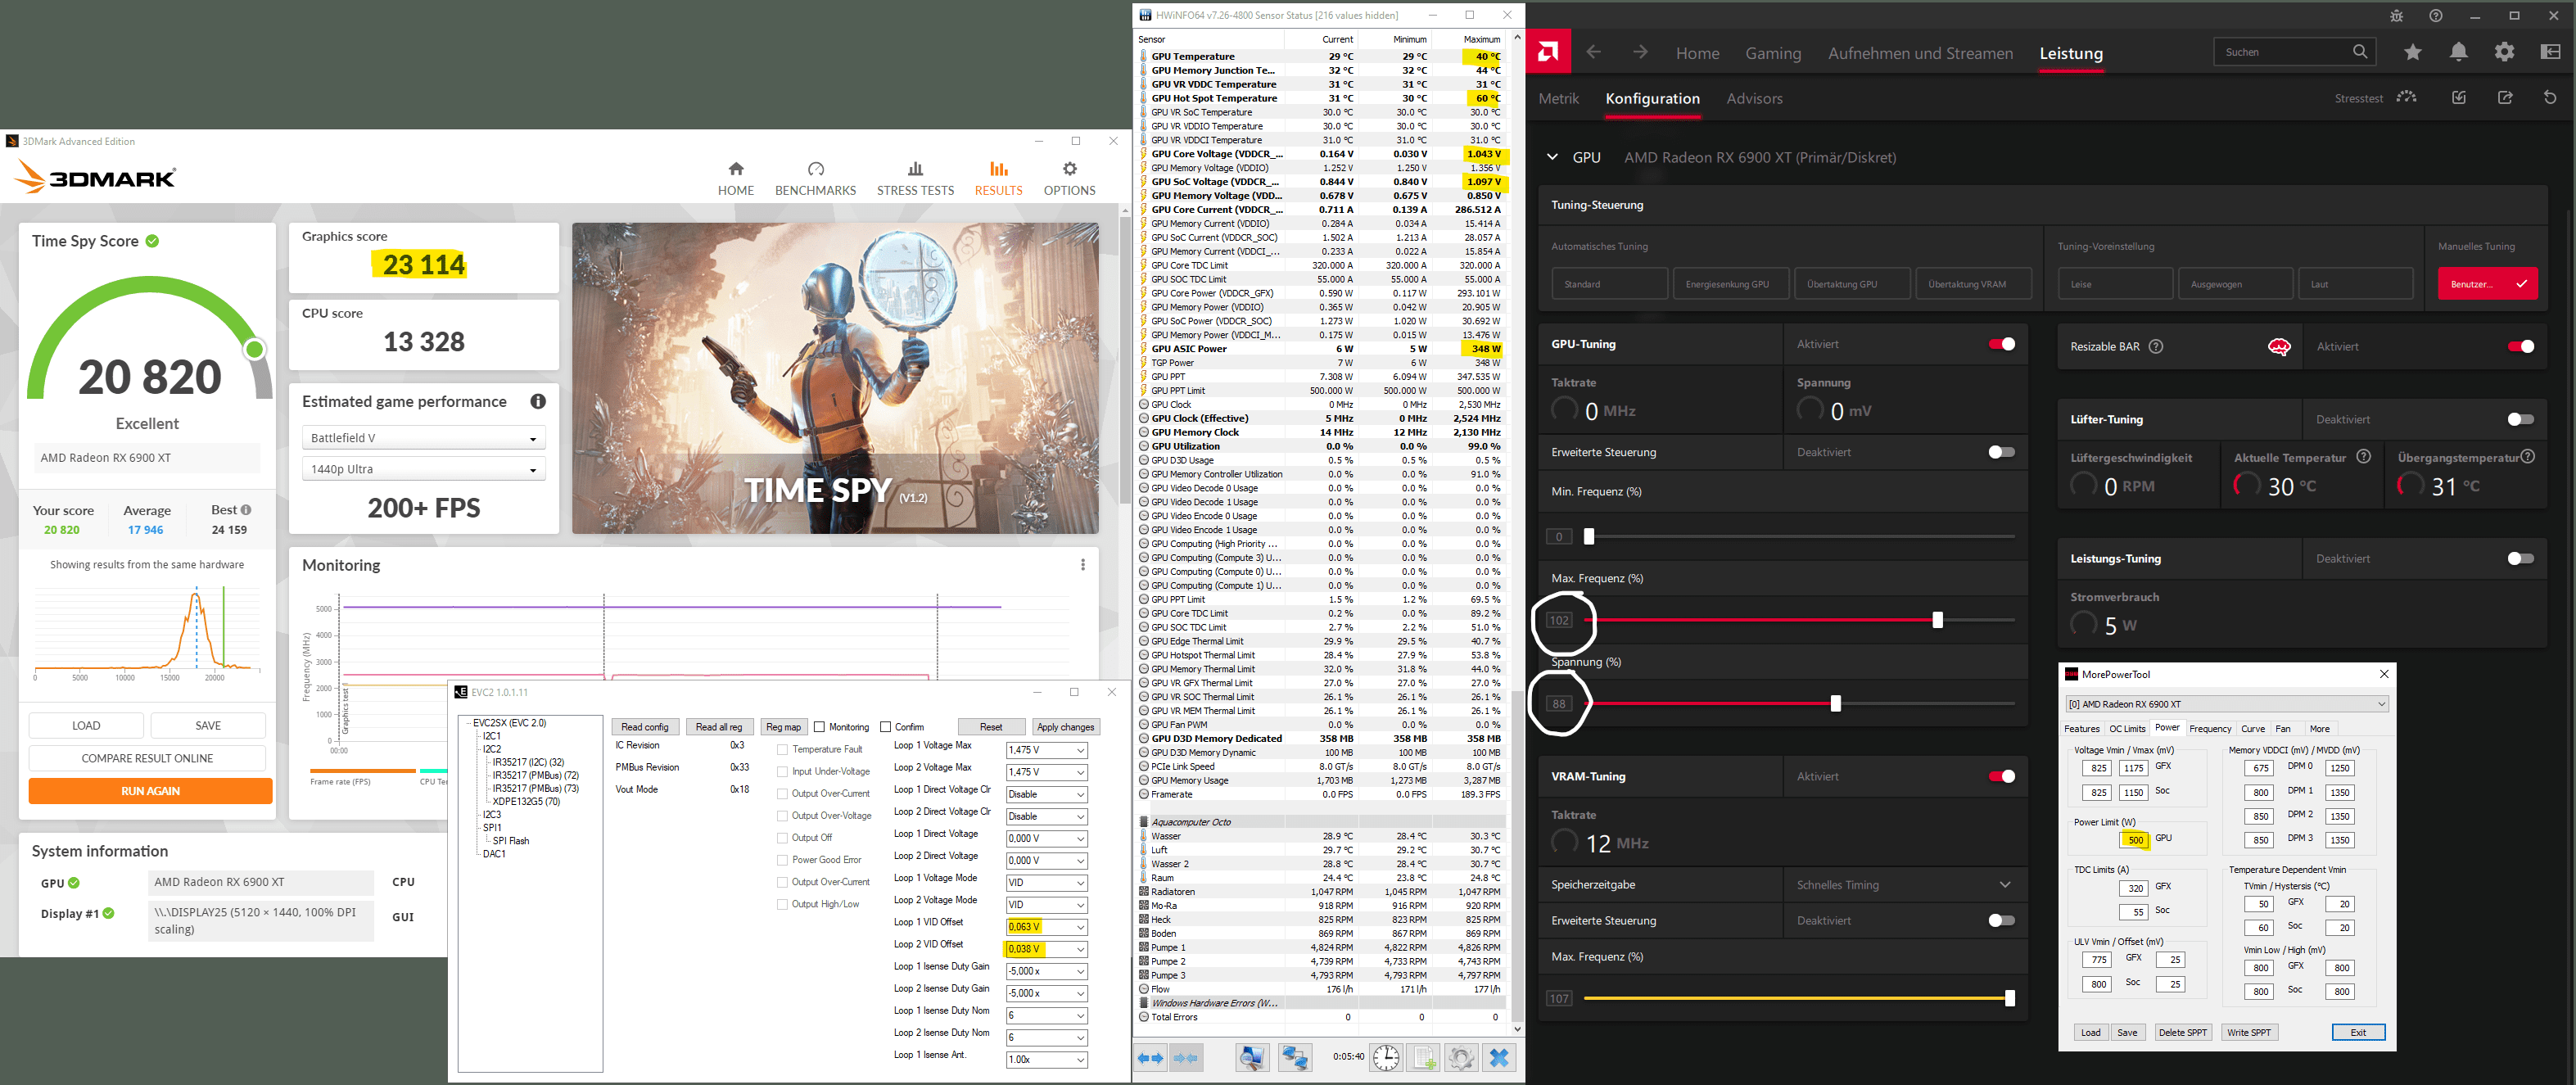Screen dimensions: 2576x1085
Task: Select Übertaktung GPU preset
Action: pos(1851,284)
